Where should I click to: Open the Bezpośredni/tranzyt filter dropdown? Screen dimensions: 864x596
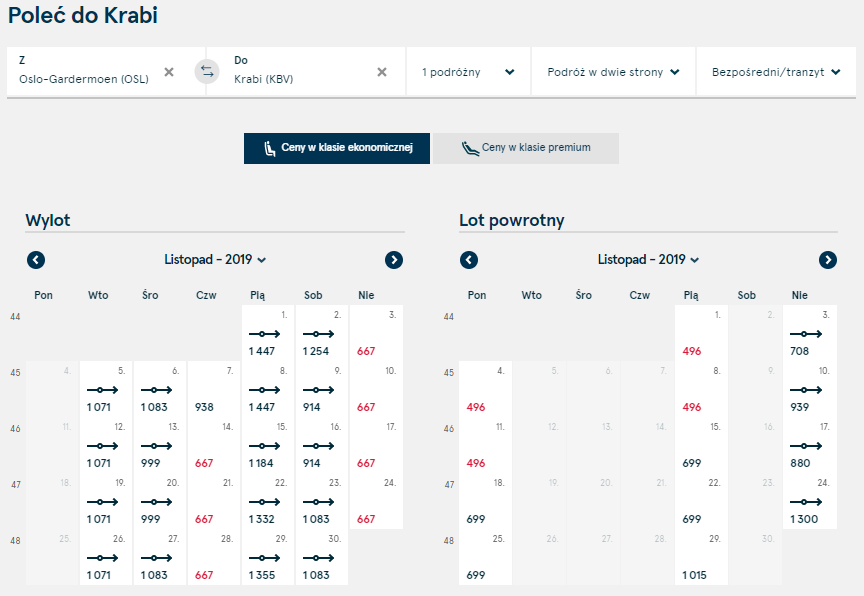click(x=776, y=72)
